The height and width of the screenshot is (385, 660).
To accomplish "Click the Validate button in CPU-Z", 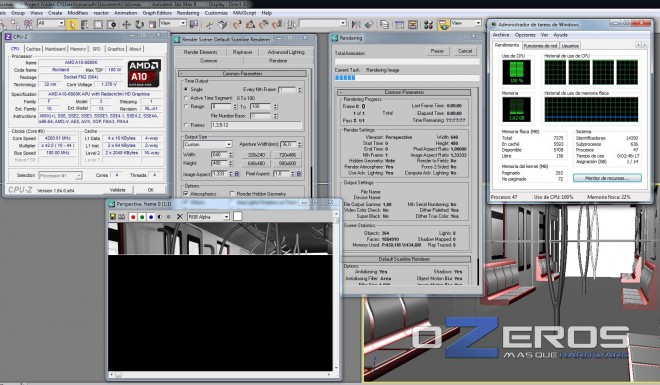I will (x=117, y=190).
